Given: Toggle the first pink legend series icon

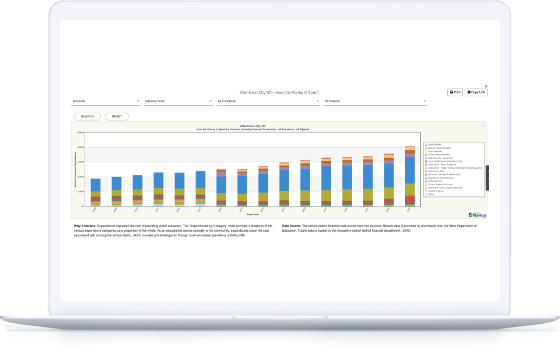Looking at the screenshot, I should (x=426, y=145).
